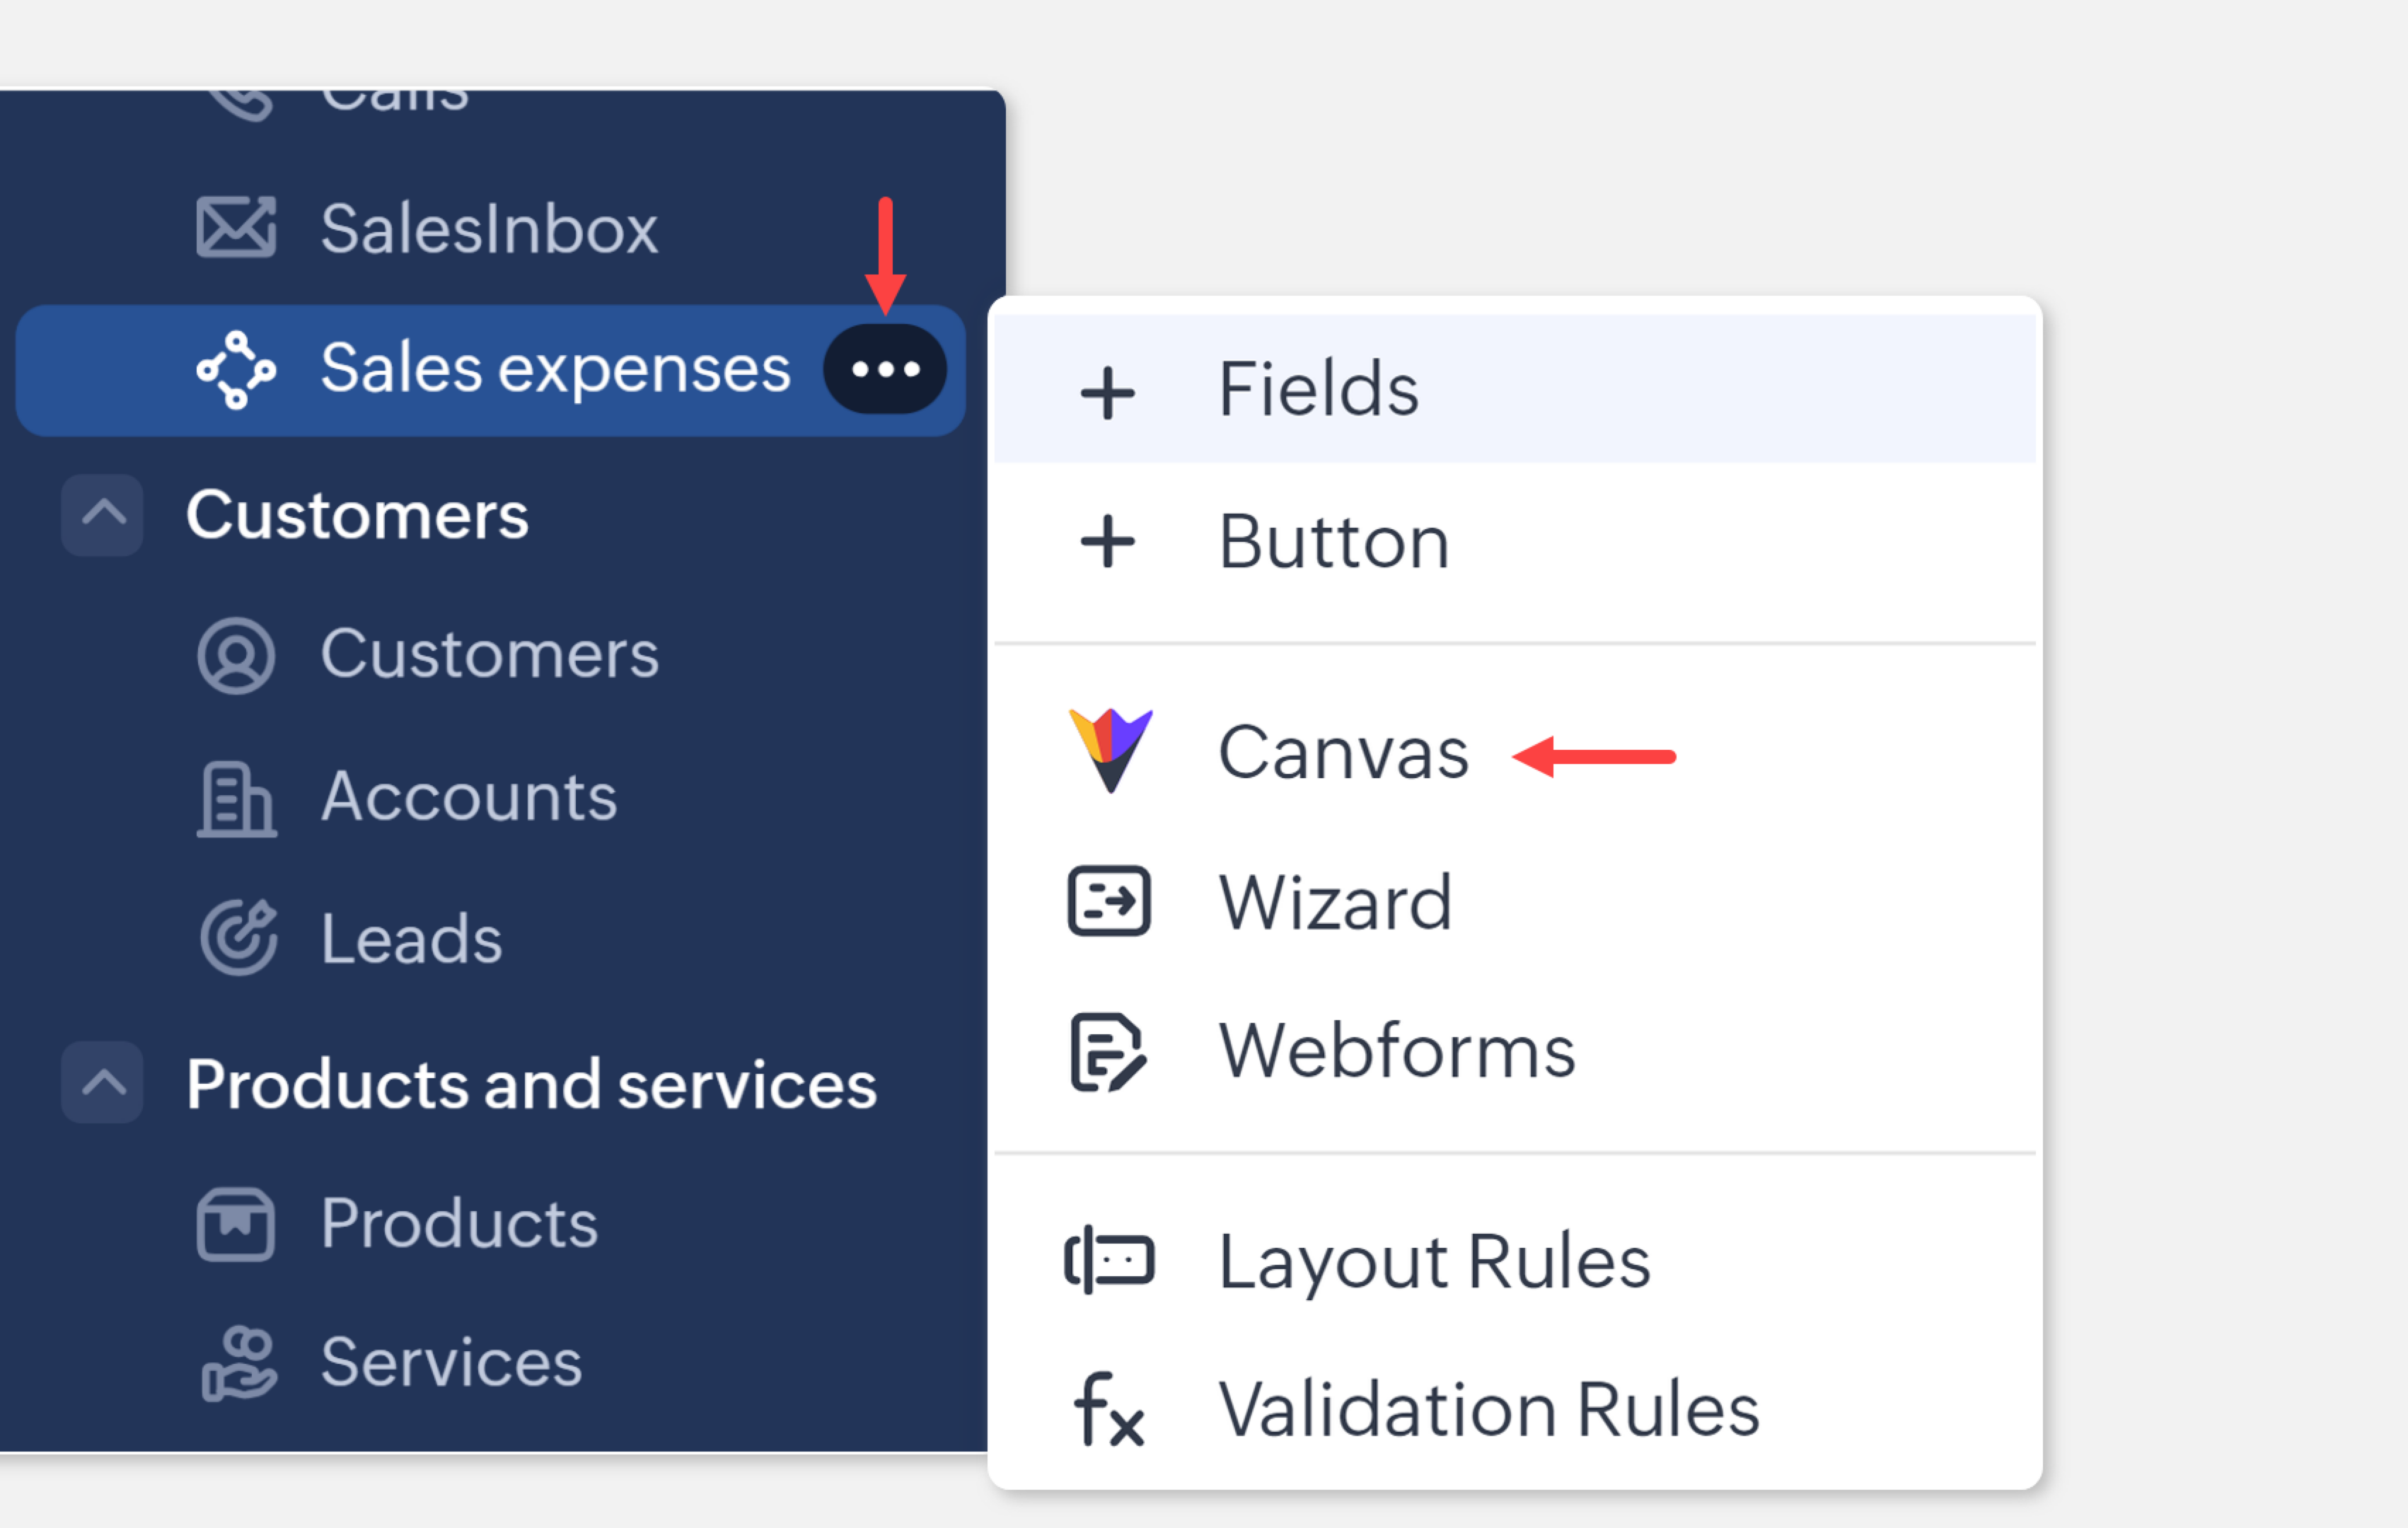Click the Customers section header label

pyautogui.click(x=357, y=515)
